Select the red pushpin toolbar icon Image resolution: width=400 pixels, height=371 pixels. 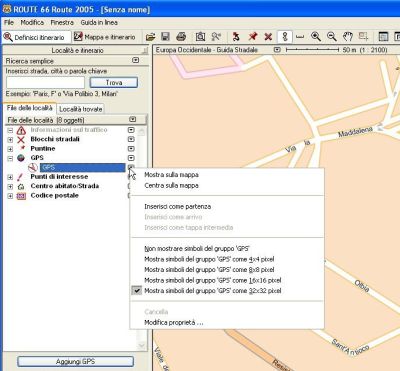point(253,37)
